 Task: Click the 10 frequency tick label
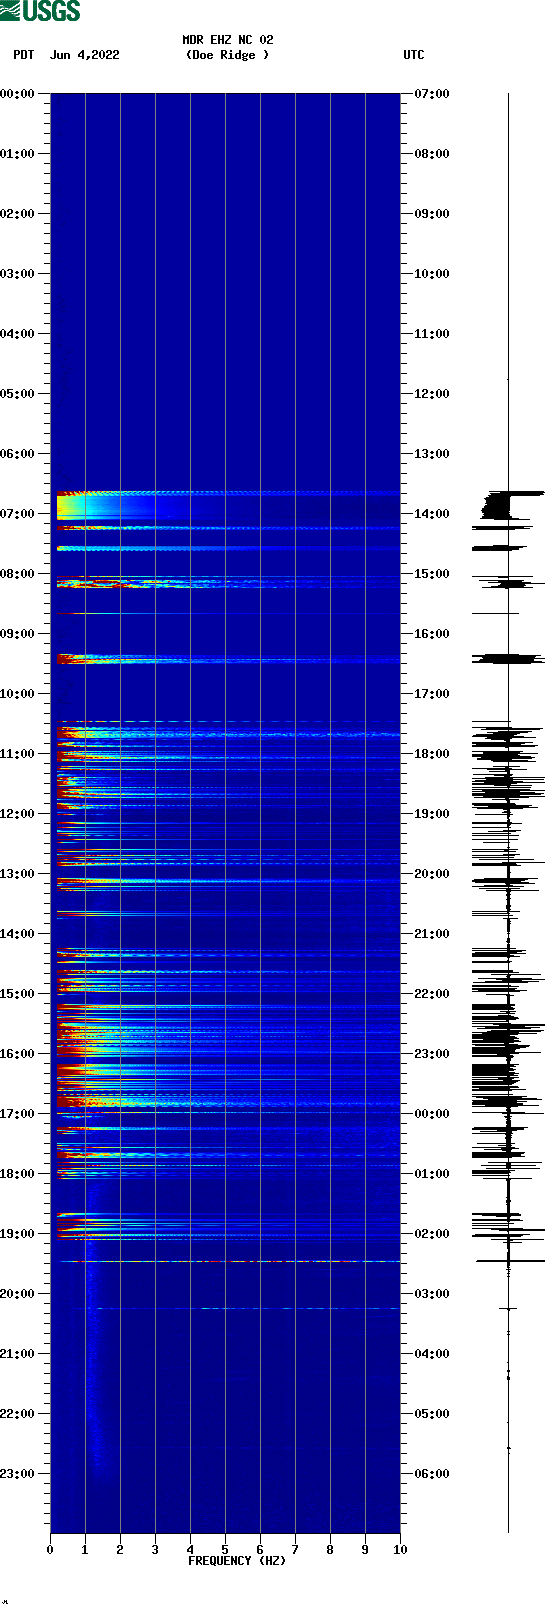tap(400, 1550)
